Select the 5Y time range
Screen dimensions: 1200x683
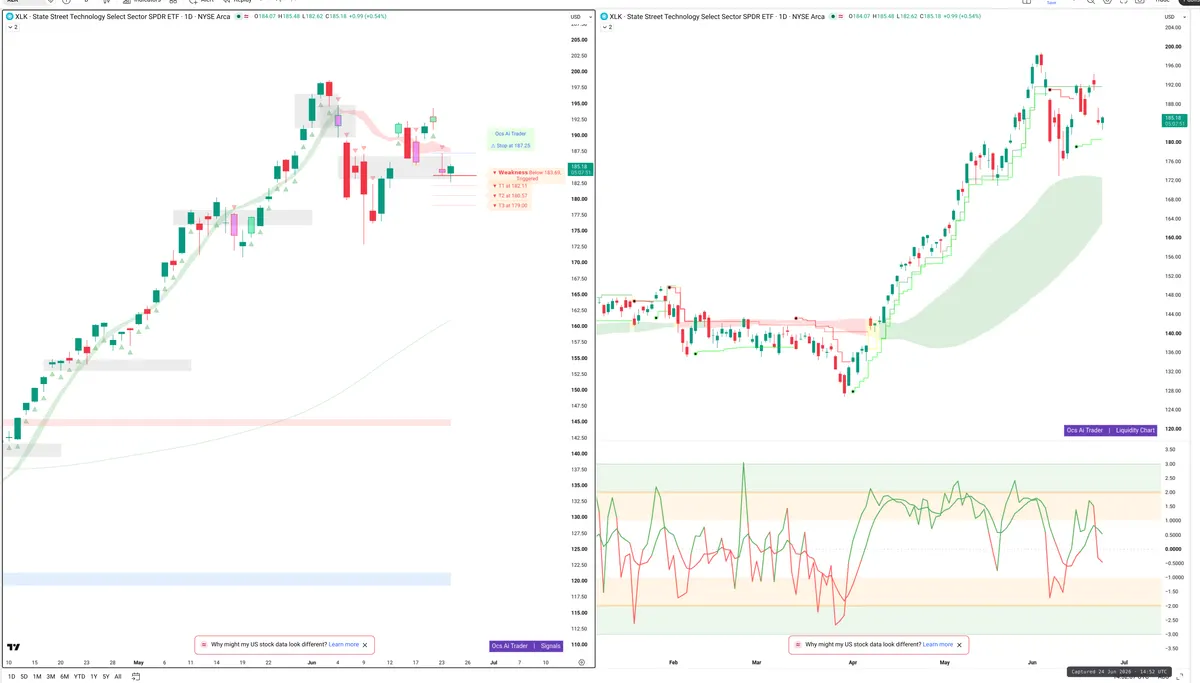tap(106, 677)
